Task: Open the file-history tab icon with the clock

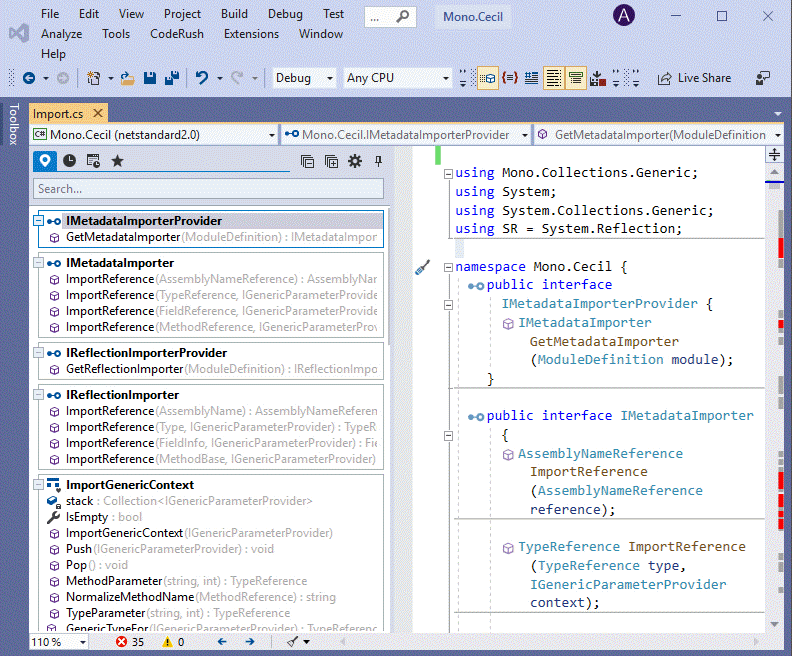Action: 93,161
